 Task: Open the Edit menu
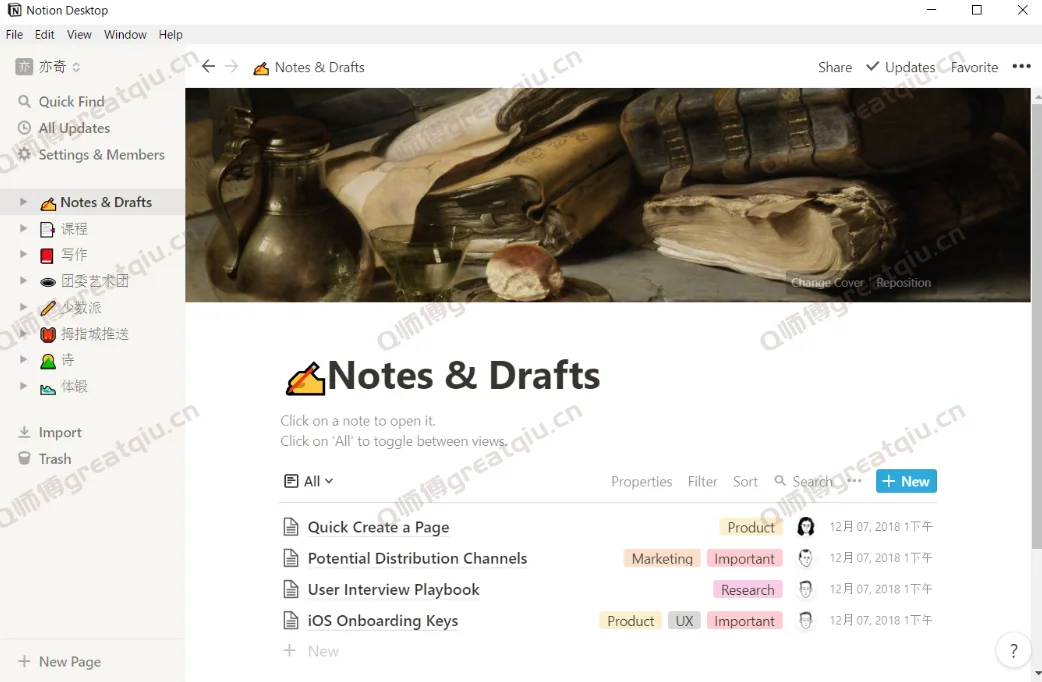click(x=45, y=34)
